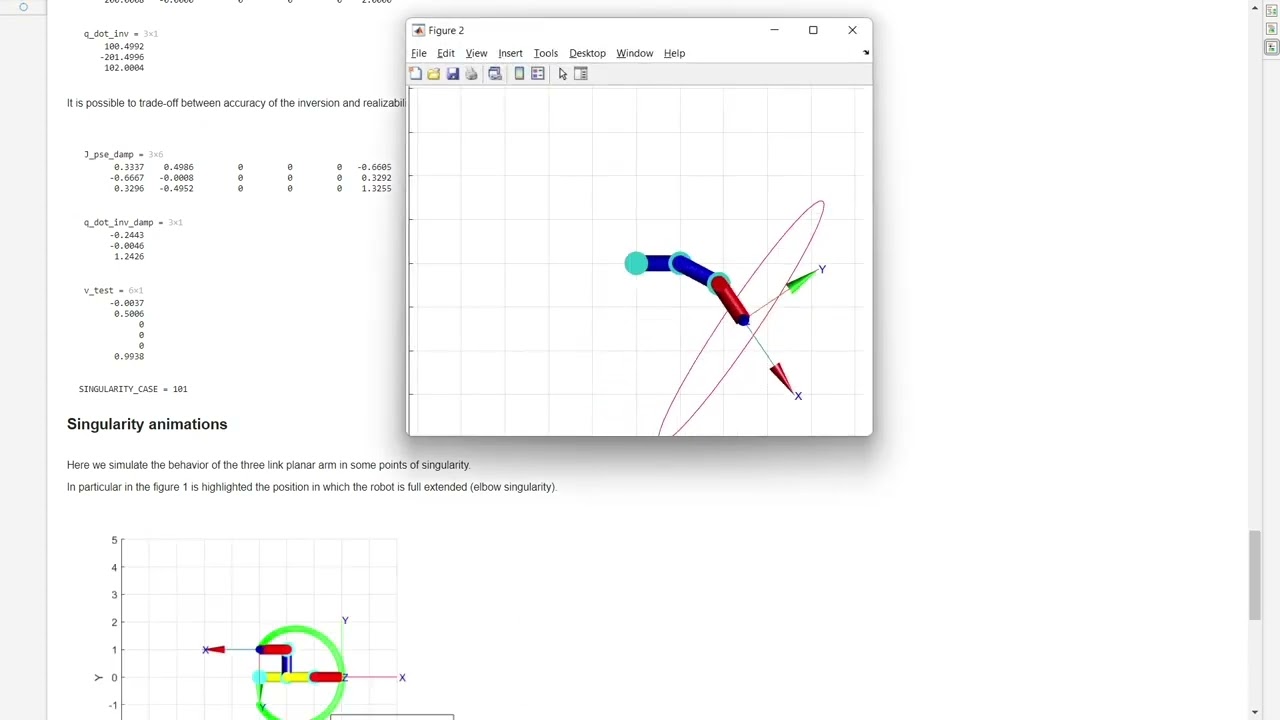Click value -201.4996 in q_dot_inv output
Image resolution: width=1280 pixels, height=720 pixels.
click(122, 57)
